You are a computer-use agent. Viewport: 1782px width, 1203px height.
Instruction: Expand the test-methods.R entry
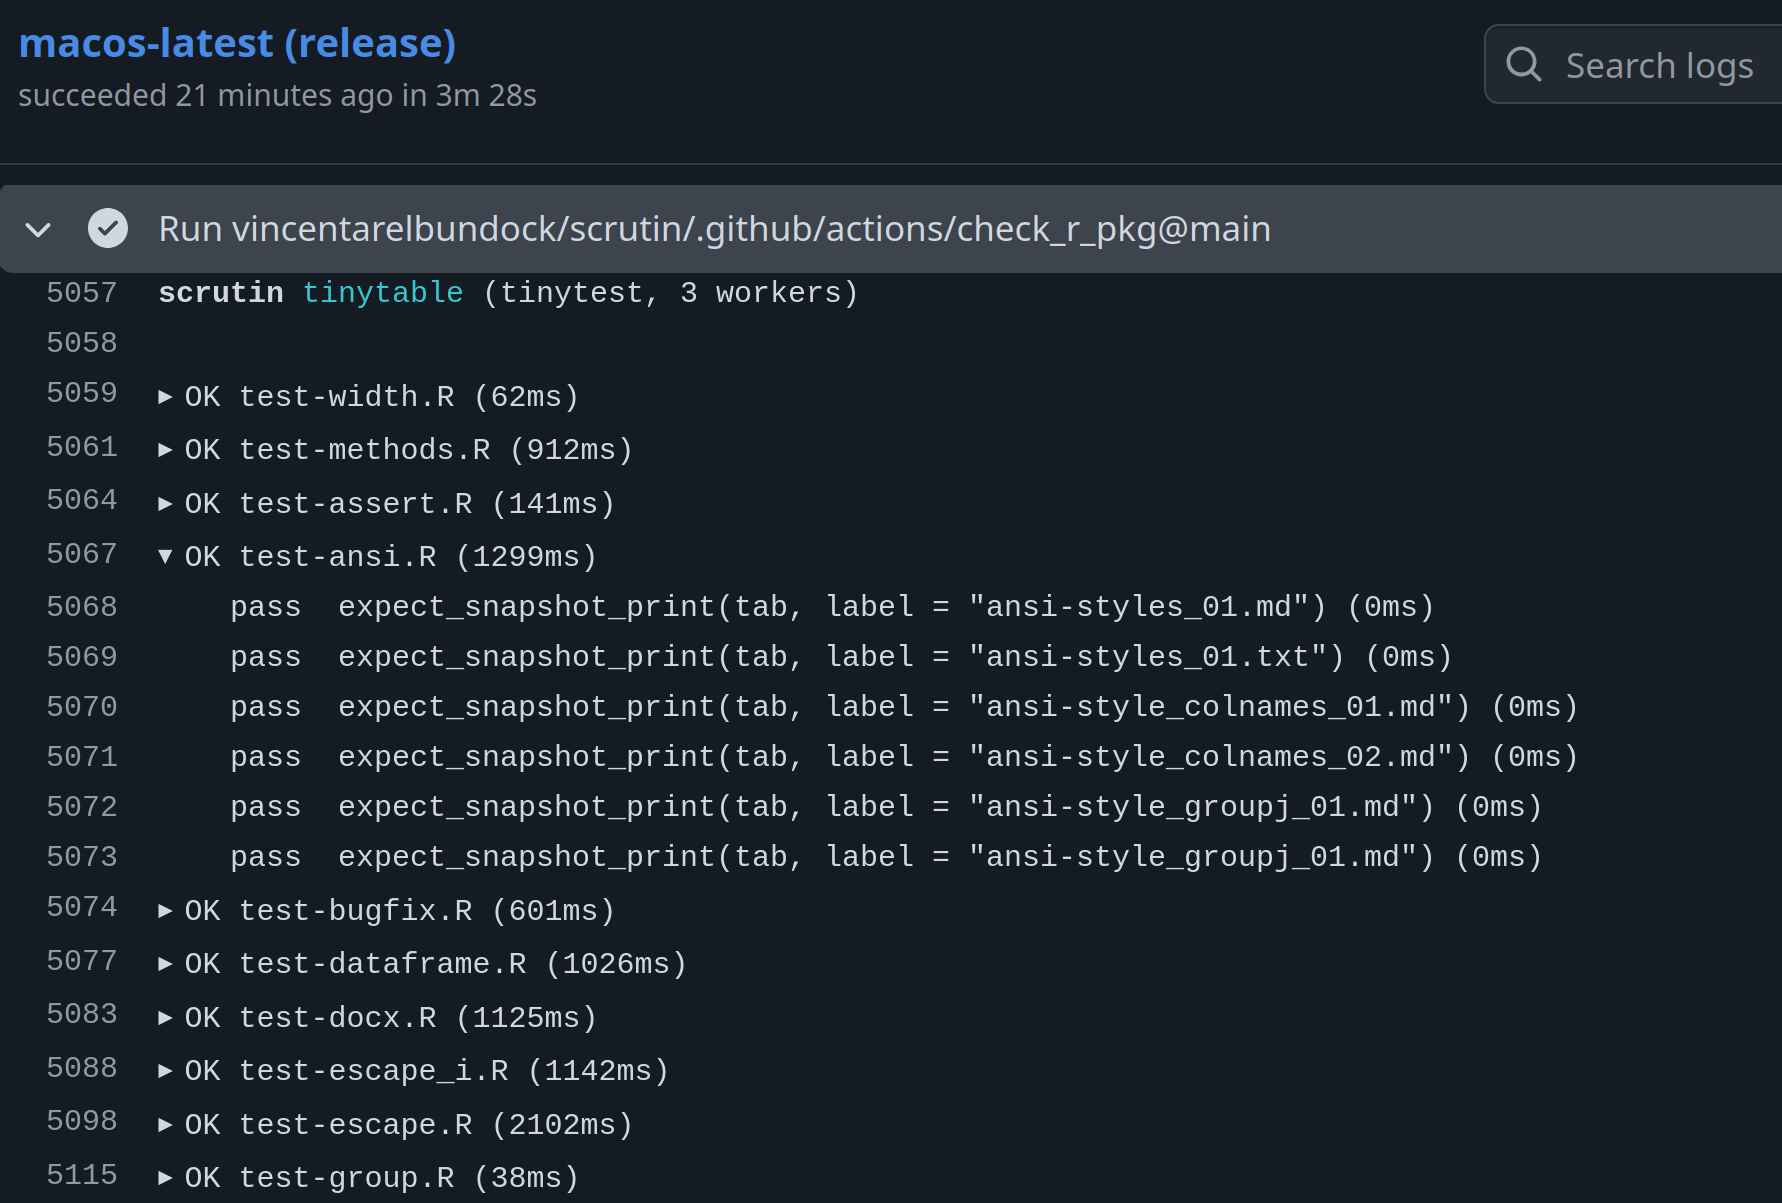point(166,448)
